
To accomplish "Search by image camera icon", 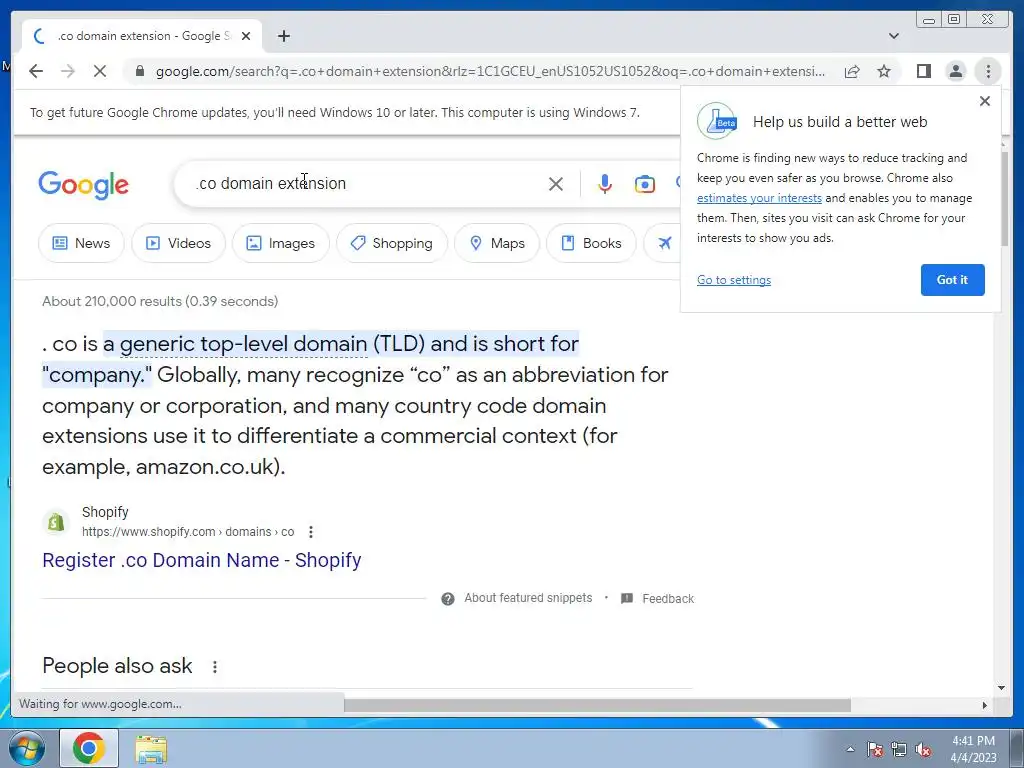I will click(x=645, y=184).
